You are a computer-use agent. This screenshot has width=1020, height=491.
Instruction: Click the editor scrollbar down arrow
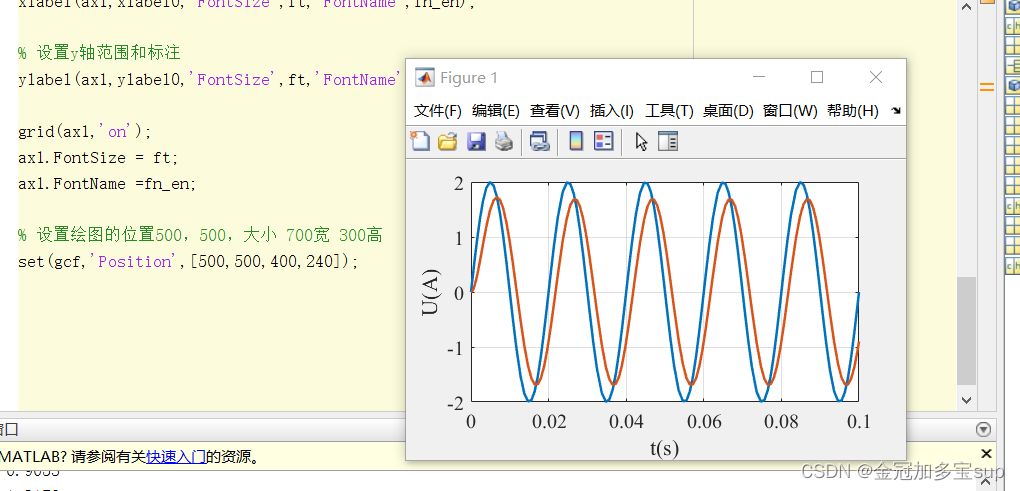967,401
